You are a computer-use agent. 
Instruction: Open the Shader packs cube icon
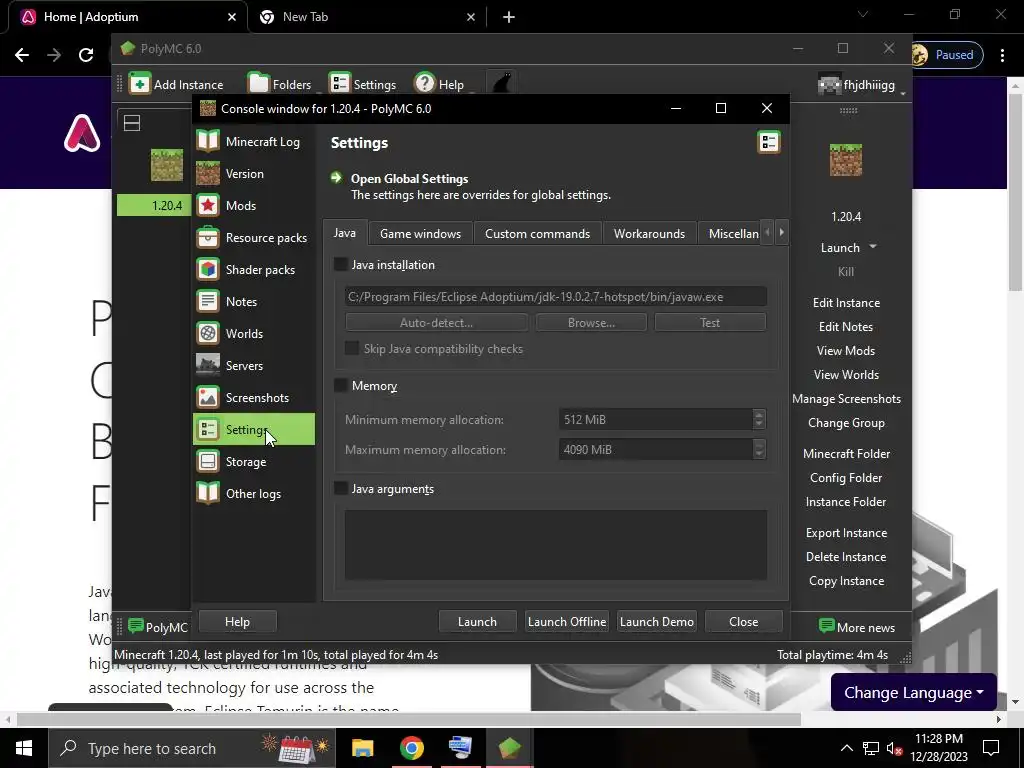pyautogui.click(x=208, y=269)
